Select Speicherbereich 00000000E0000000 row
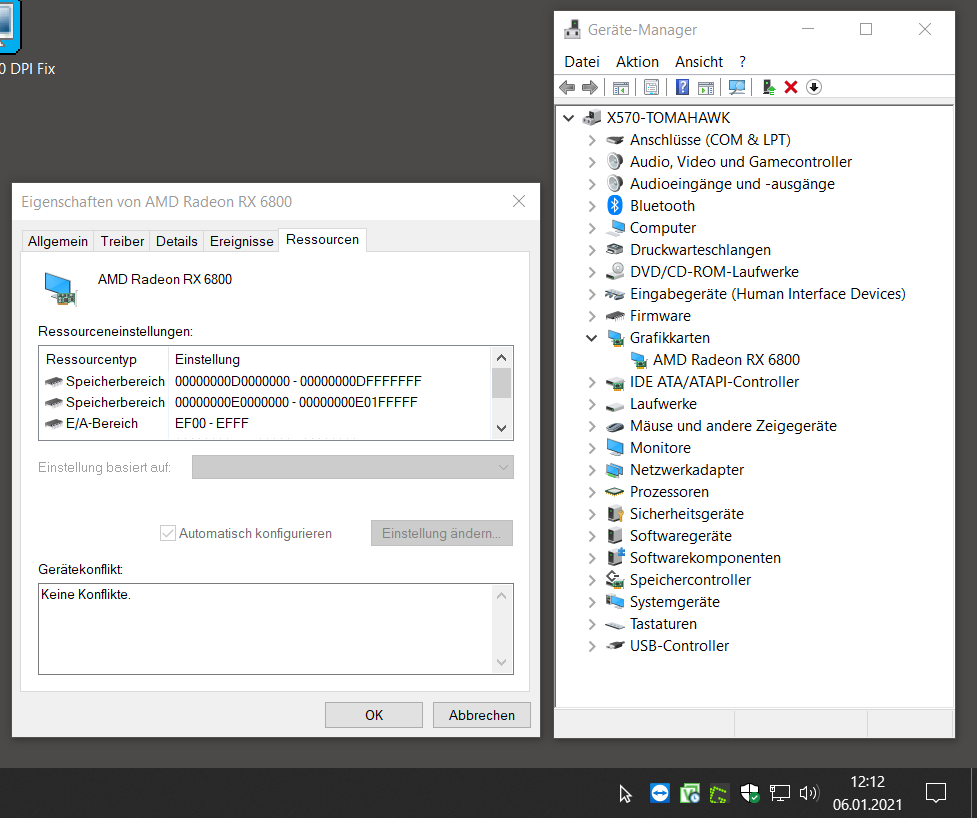This screenshot has width=977, height=818. pos(265,402)
